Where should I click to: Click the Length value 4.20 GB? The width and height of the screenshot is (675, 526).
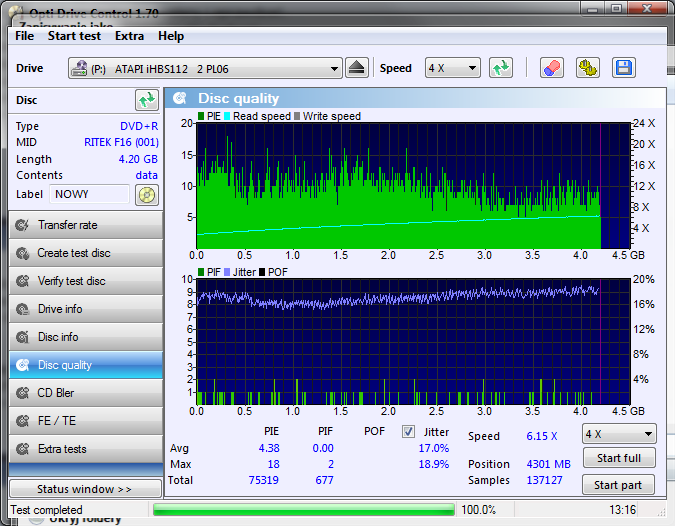coord(138,159)
